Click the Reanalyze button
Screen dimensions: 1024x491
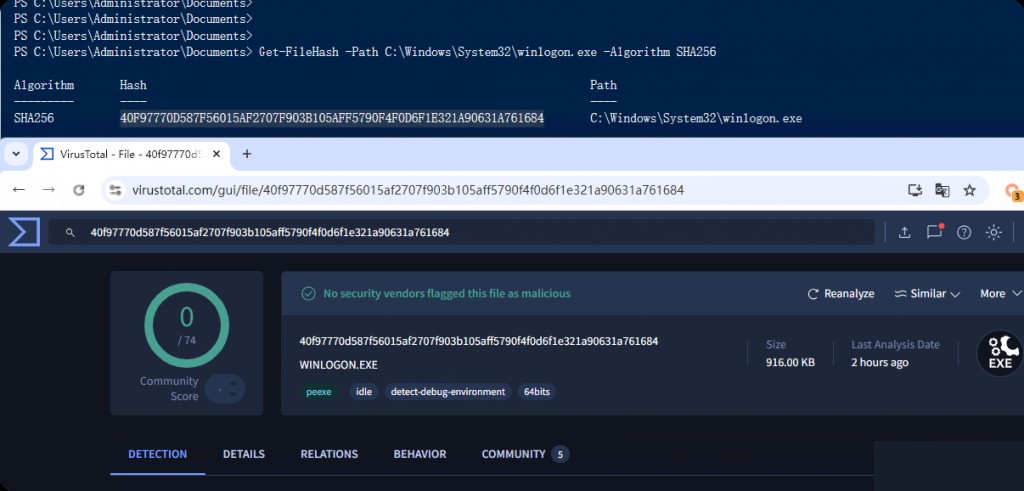coord(841,294)
